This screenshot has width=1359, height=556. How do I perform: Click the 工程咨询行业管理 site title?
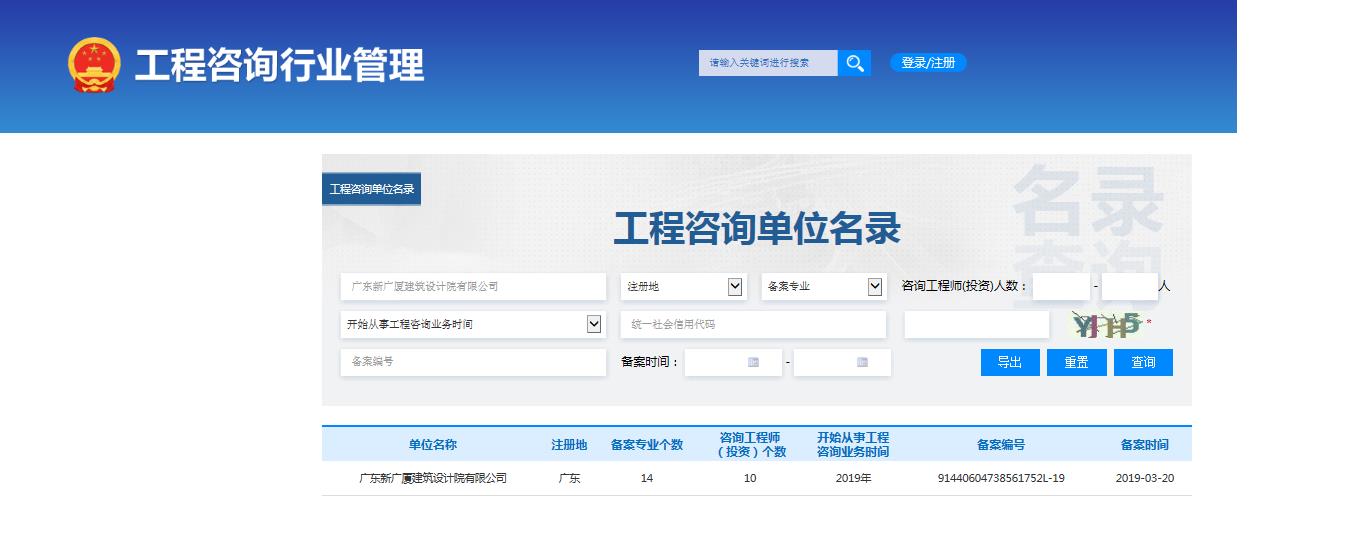click(280, 65)
